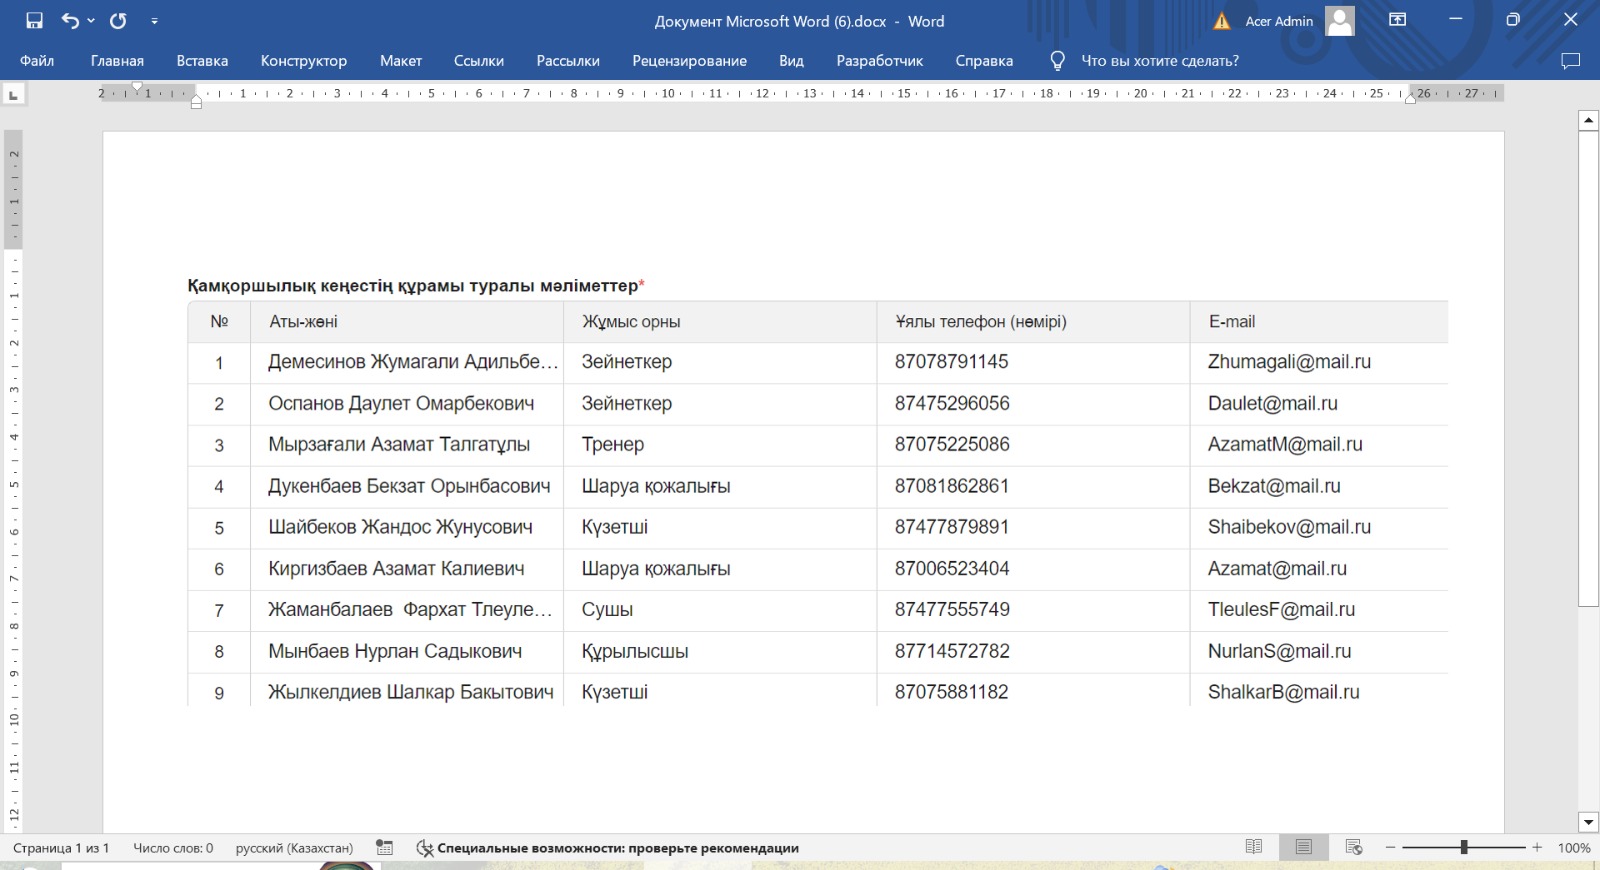Image resolution: width=1600 pixels, height=870 pixels.
Task: Undo the last action
Action: pos(70,21)
